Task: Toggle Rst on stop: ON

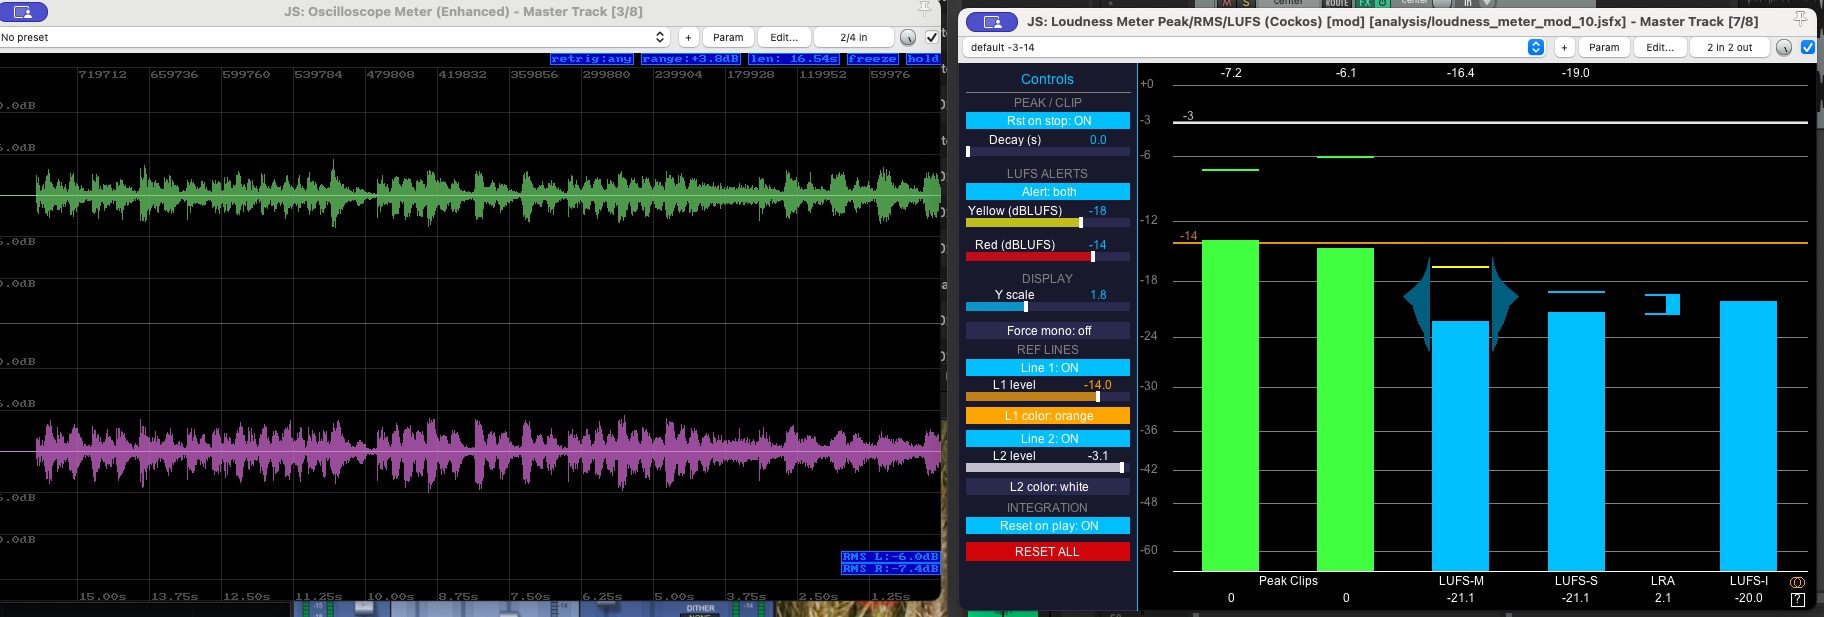Action: pyautogui.click(x=1048, y=121)
